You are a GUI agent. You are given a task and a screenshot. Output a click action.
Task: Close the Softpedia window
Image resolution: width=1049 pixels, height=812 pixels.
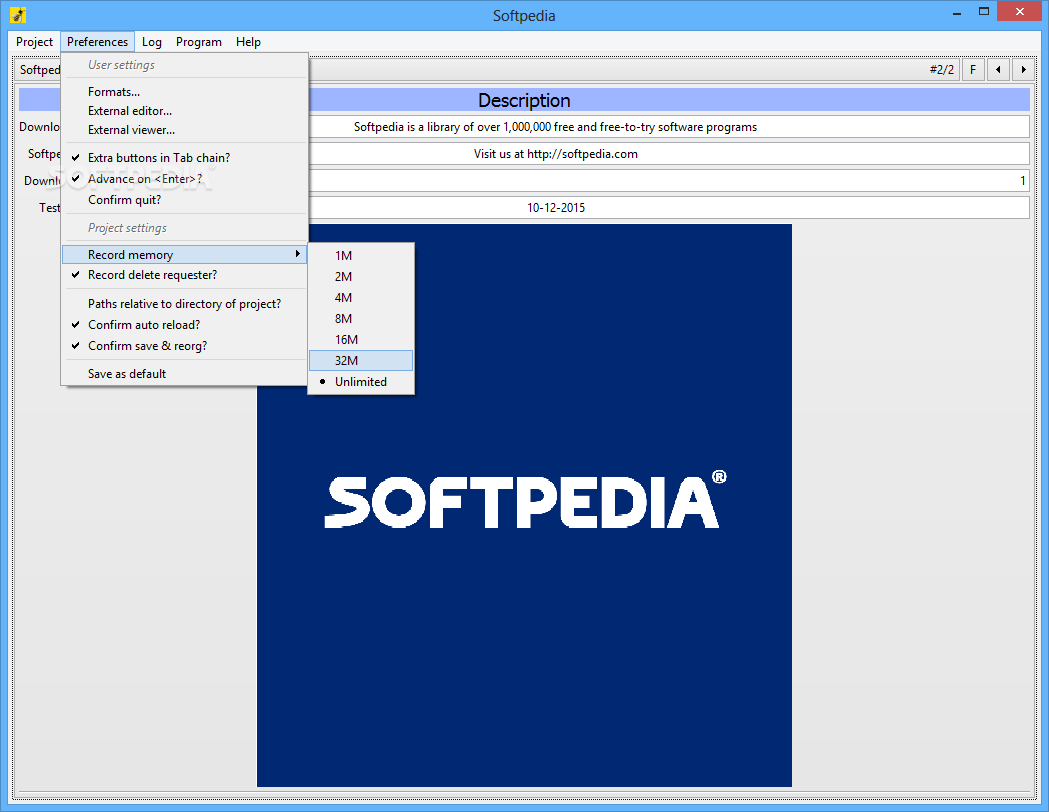point(1020,11)
